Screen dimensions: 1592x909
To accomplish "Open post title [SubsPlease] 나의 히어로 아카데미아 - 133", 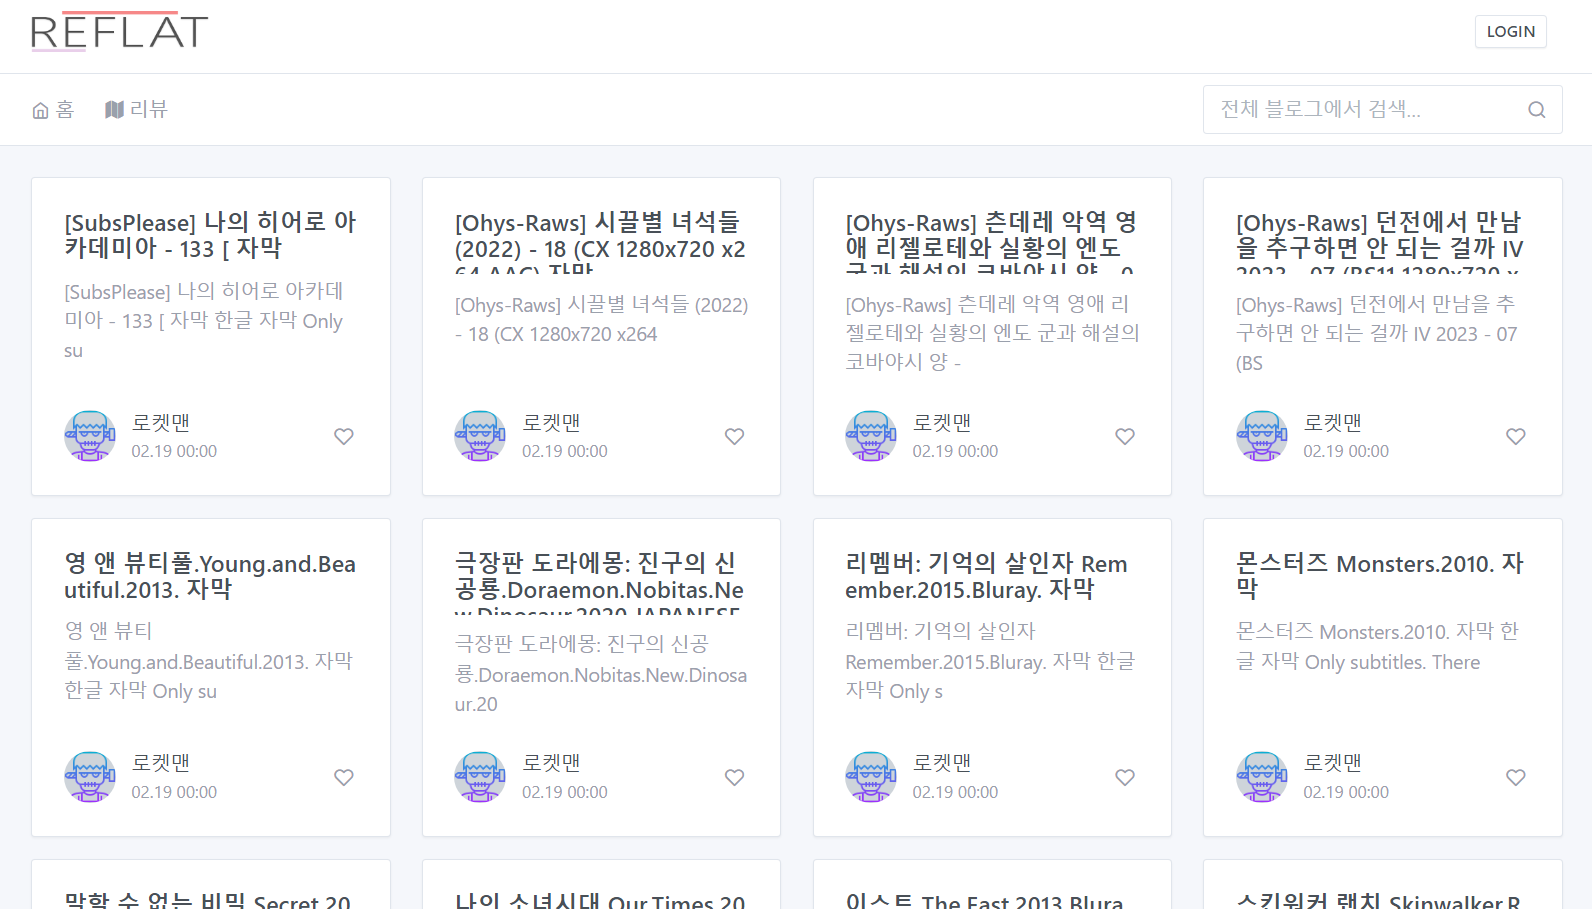I will 210,235.
